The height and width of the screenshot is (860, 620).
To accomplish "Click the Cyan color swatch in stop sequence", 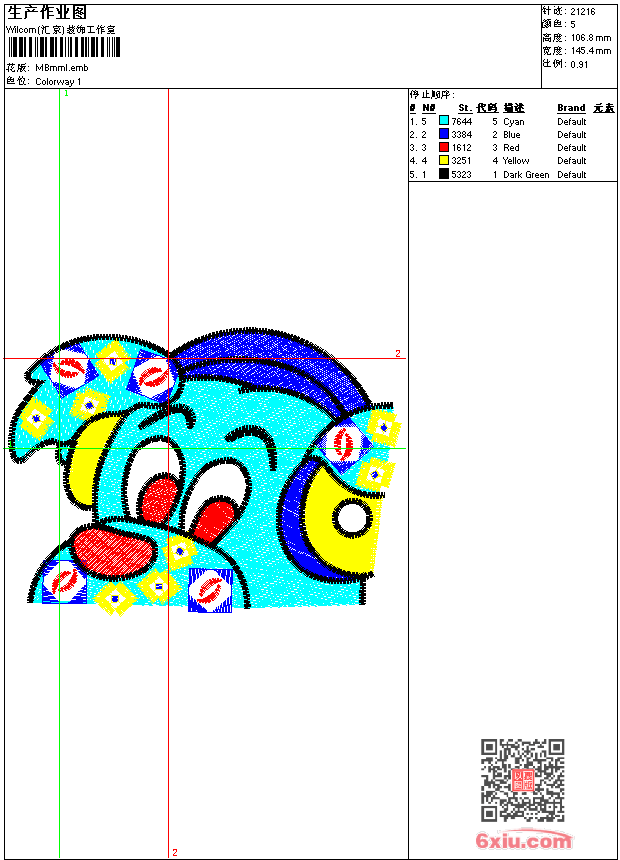I will [444, 121].
